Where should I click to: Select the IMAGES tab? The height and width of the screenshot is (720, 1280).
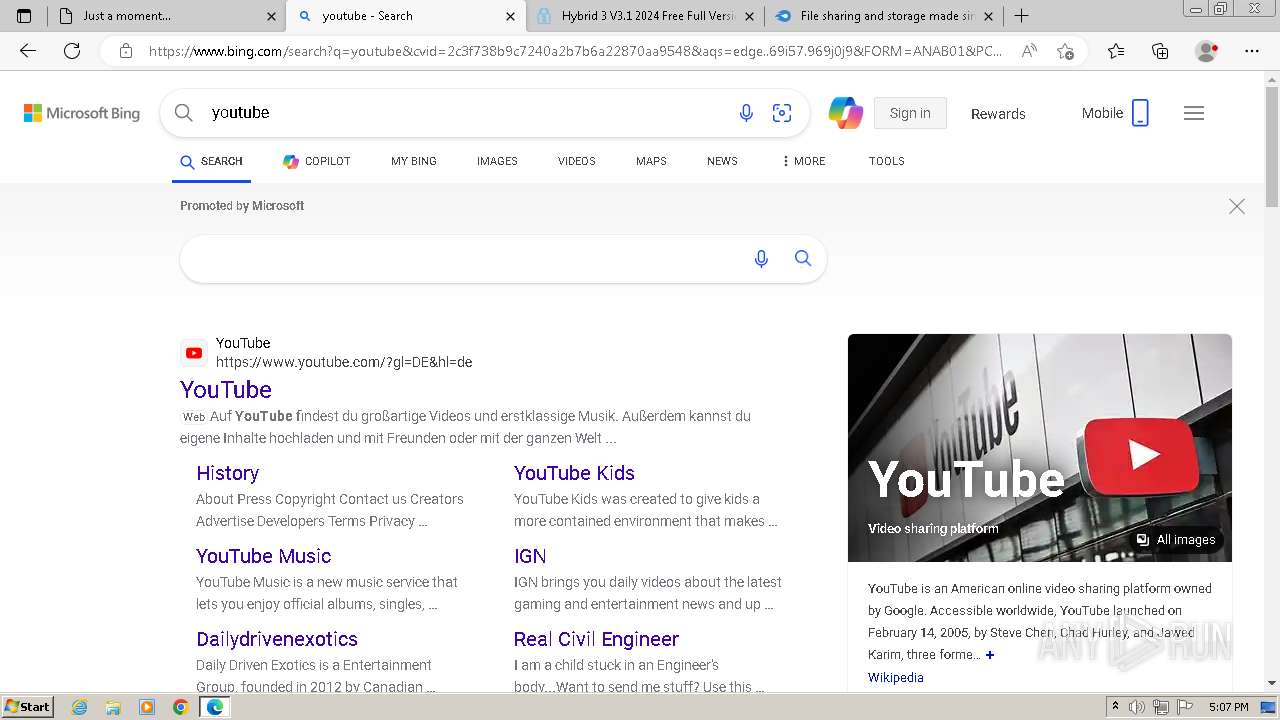(x=497, y=161)
